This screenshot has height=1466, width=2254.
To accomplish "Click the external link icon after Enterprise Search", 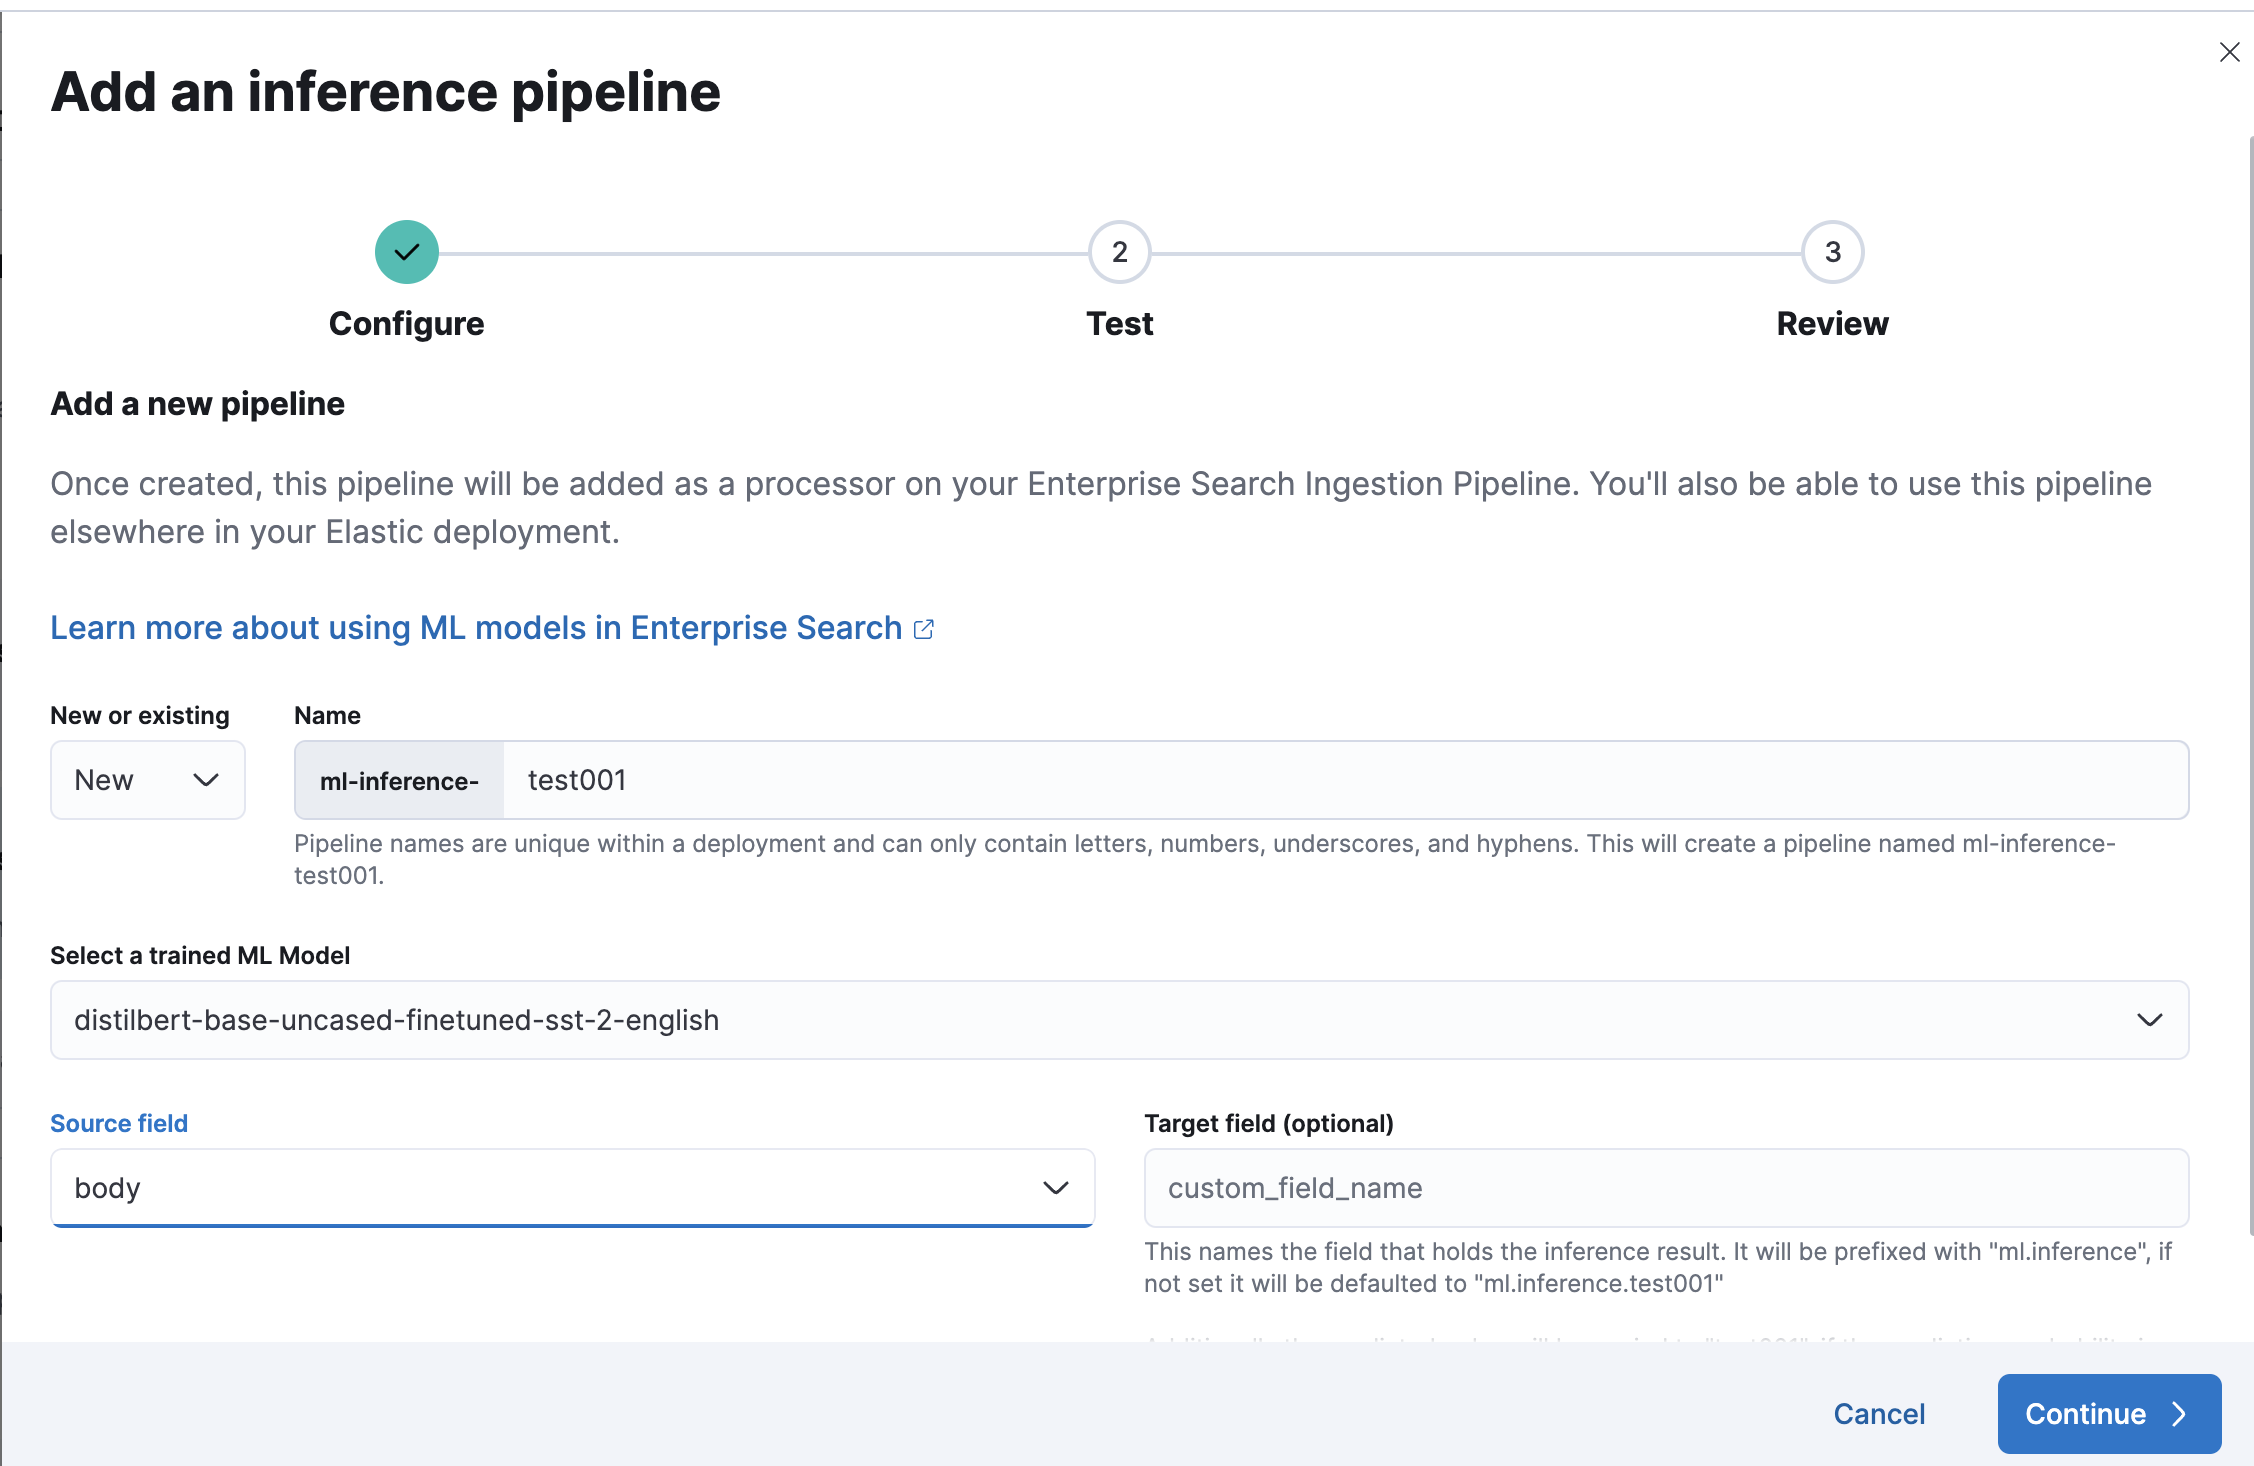I will point(924,629).
